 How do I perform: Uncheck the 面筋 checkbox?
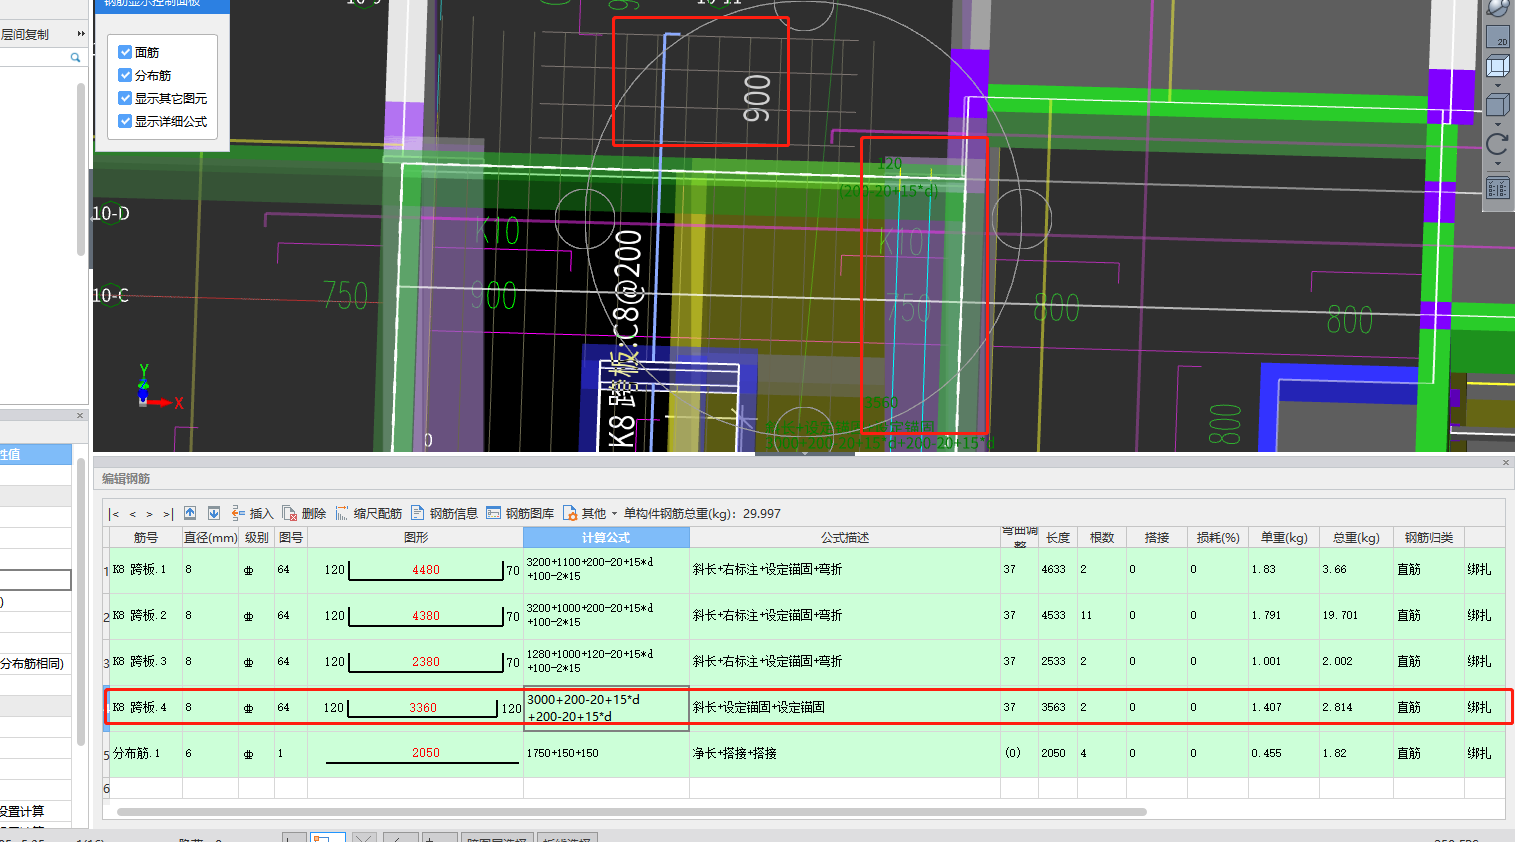pyautogui.click(x=125, y=52)
